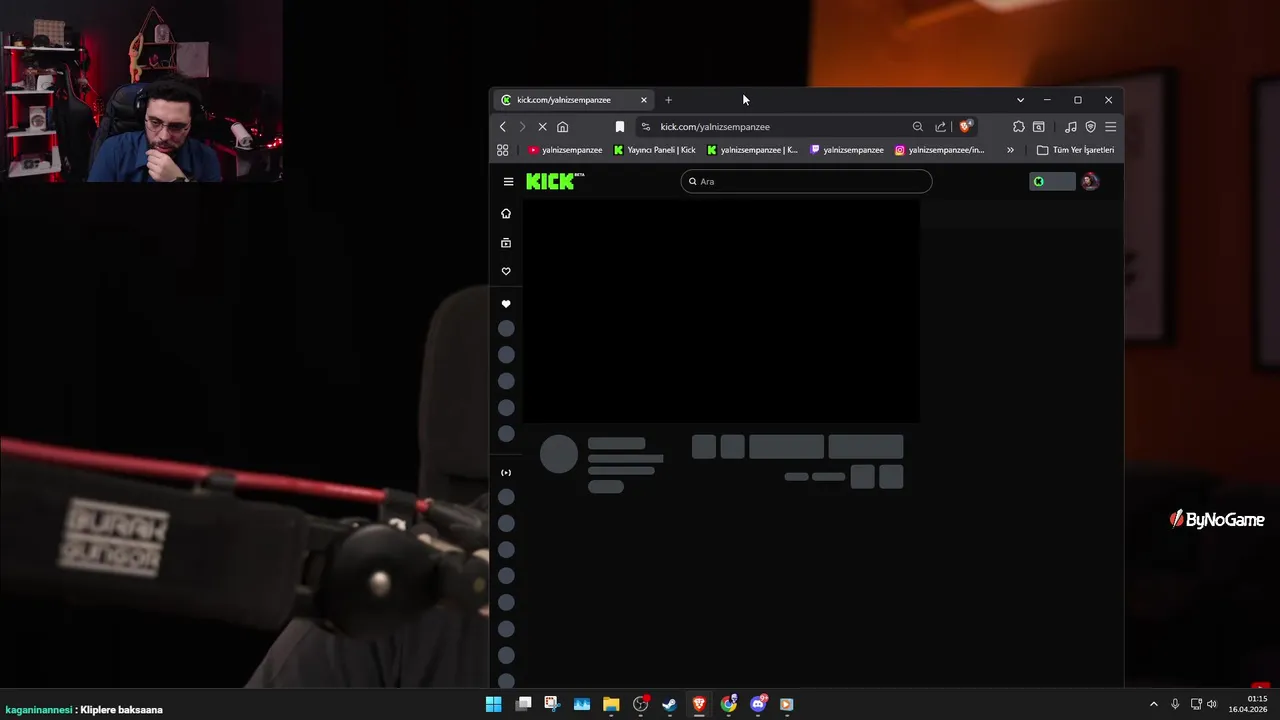Open the YouTube yalnizsempanzee bookmark

[x=566, y=150]
